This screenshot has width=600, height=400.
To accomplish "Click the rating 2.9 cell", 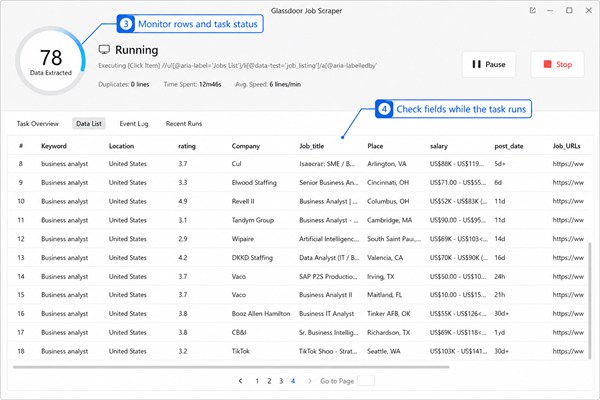I will point(183,239).
